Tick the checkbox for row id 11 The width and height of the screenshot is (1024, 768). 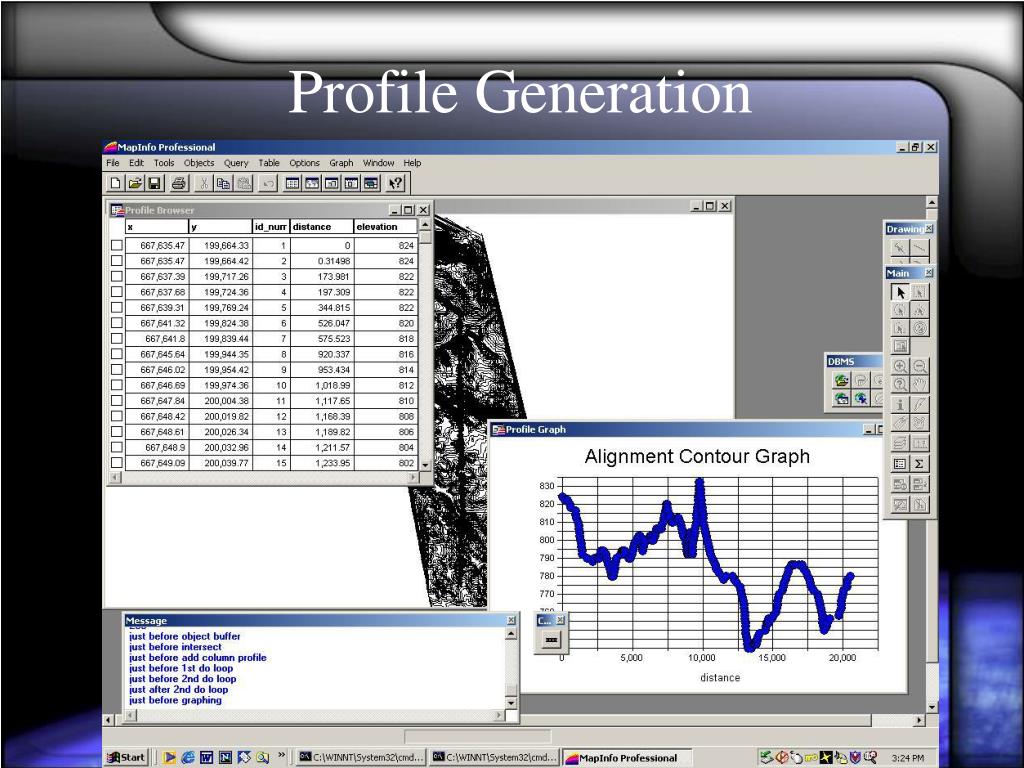(116, 400)
